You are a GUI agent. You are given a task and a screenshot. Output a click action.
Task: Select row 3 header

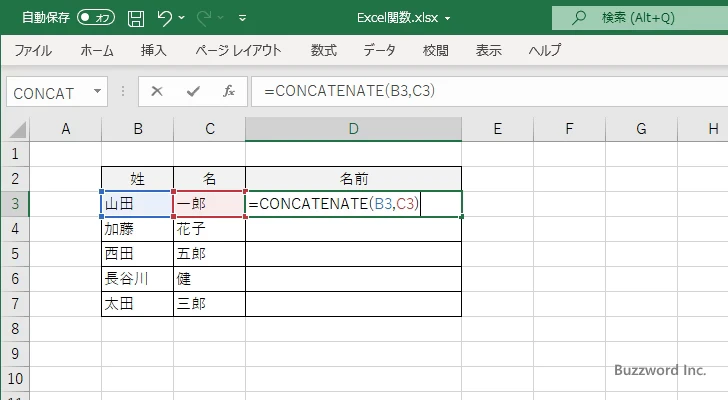(x=15, y=204)
